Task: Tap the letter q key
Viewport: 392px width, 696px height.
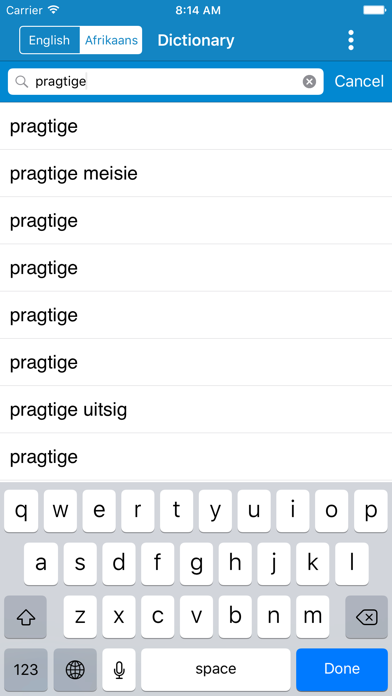Action: 21,511
